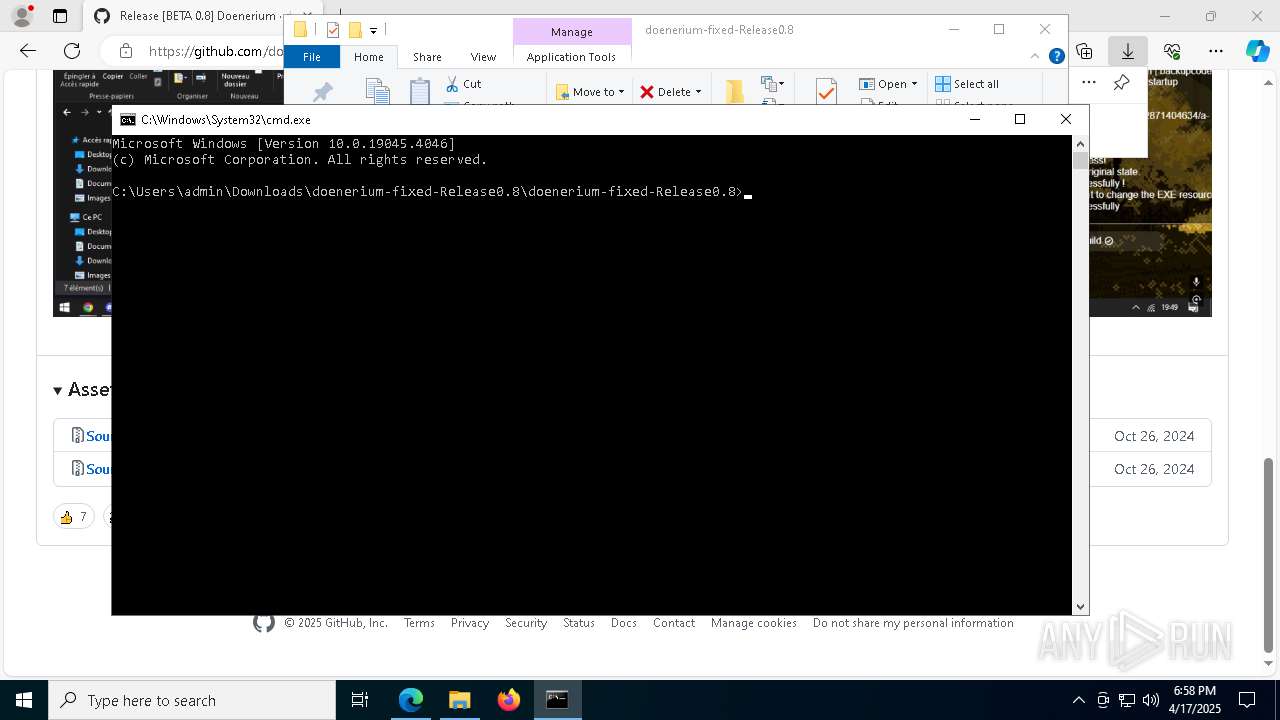This screenshot has width=1280, height=720.
Task: Open Edge Collections icon
Action: tap(1084, 51)
